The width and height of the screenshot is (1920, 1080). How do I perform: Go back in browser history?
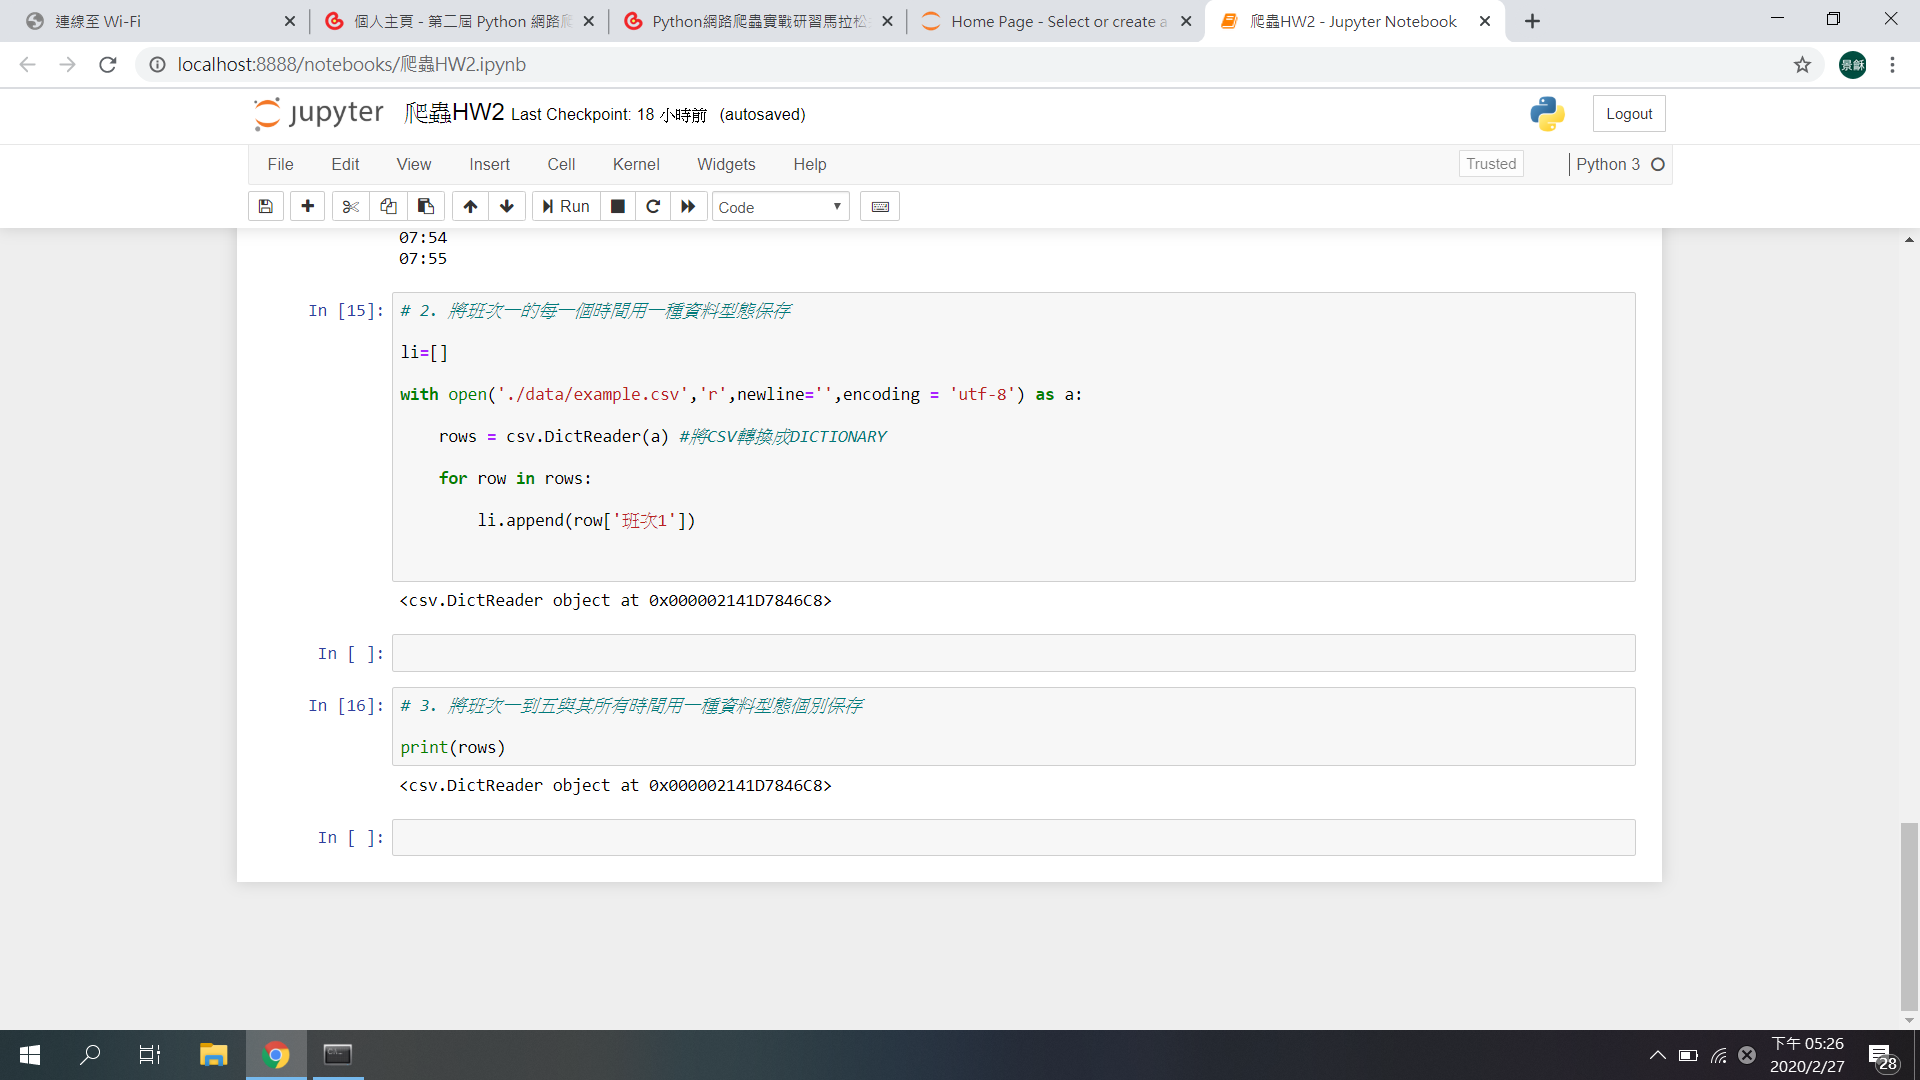pyautogui.click(x=27, y=65)
